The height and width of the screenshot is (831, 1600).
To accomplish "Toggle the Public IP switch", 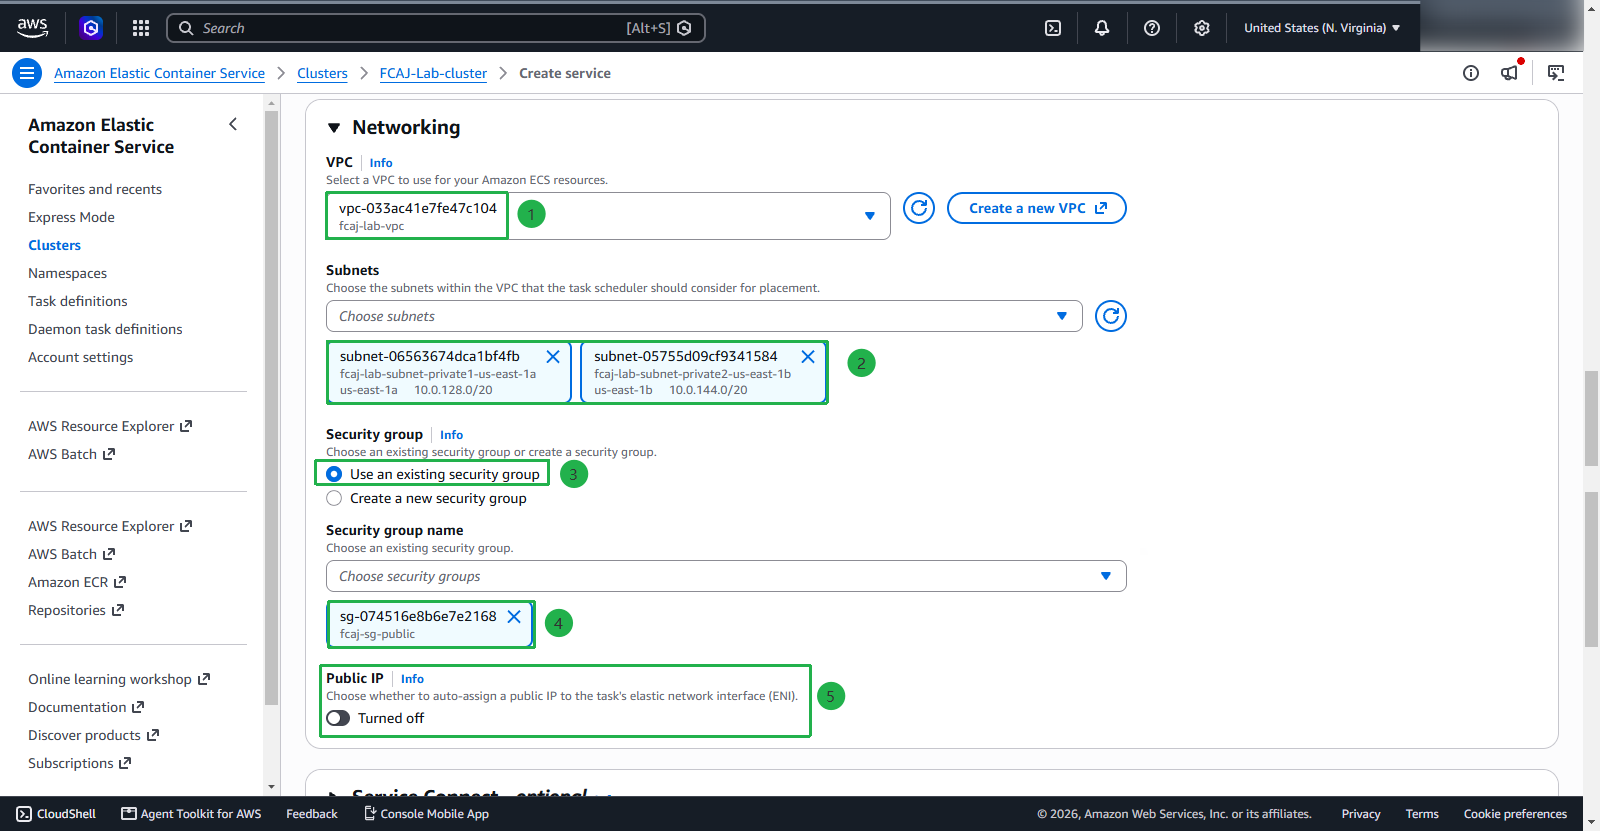I will (338, 718).
